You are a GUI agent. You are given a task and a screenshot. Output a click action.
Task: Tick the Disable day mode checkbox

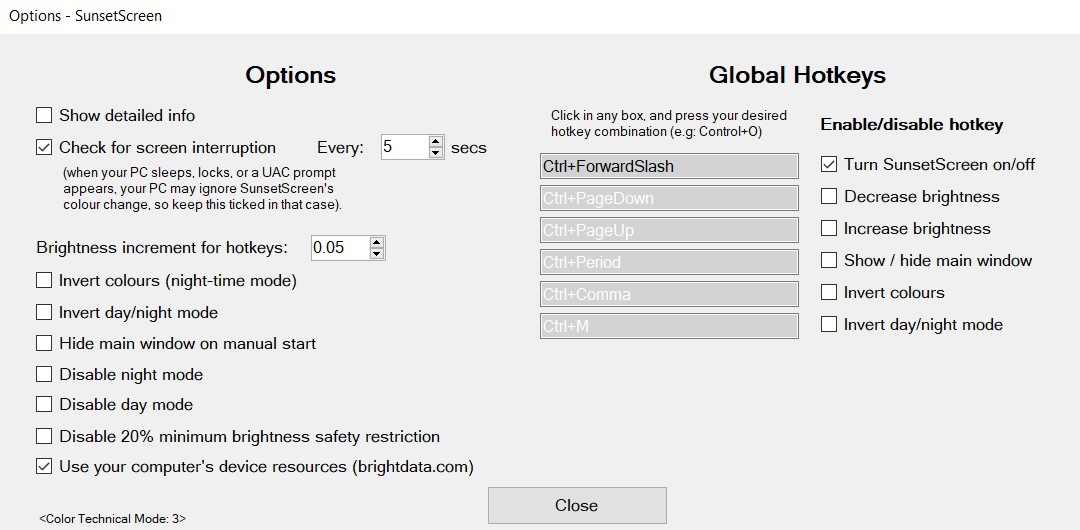(44, 404)
